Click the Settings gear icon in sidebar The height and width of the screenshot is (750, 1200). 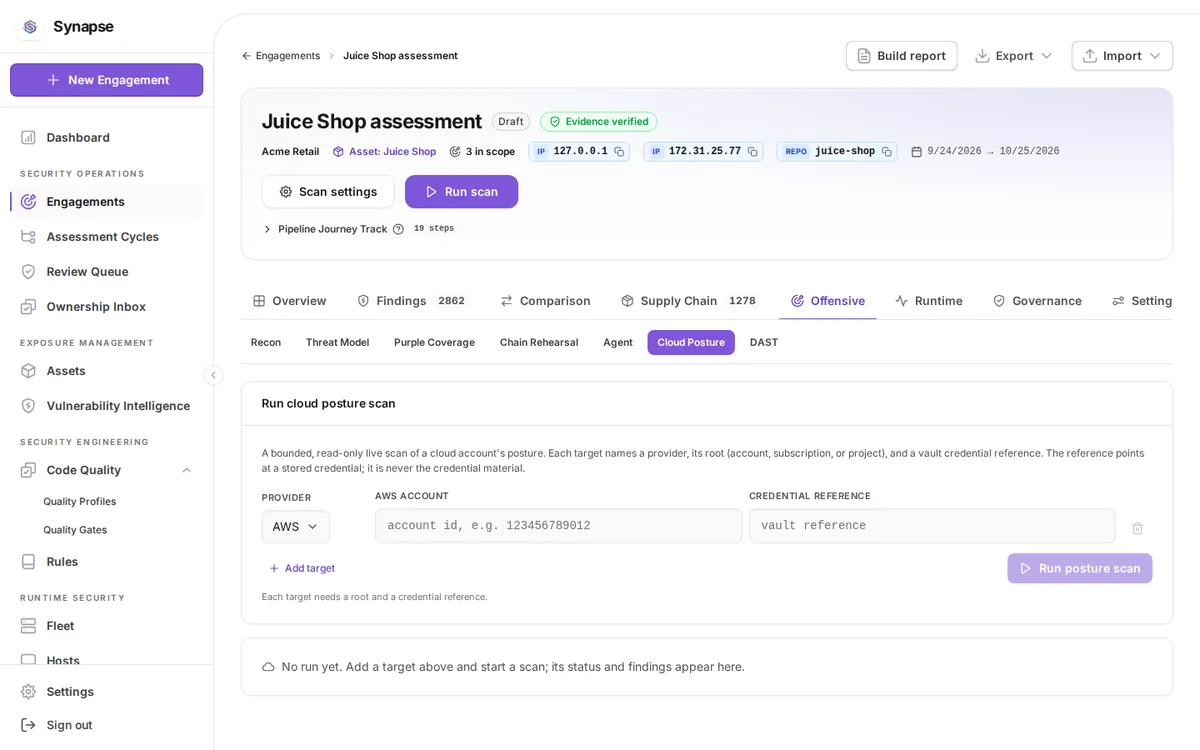coord(28,691)
